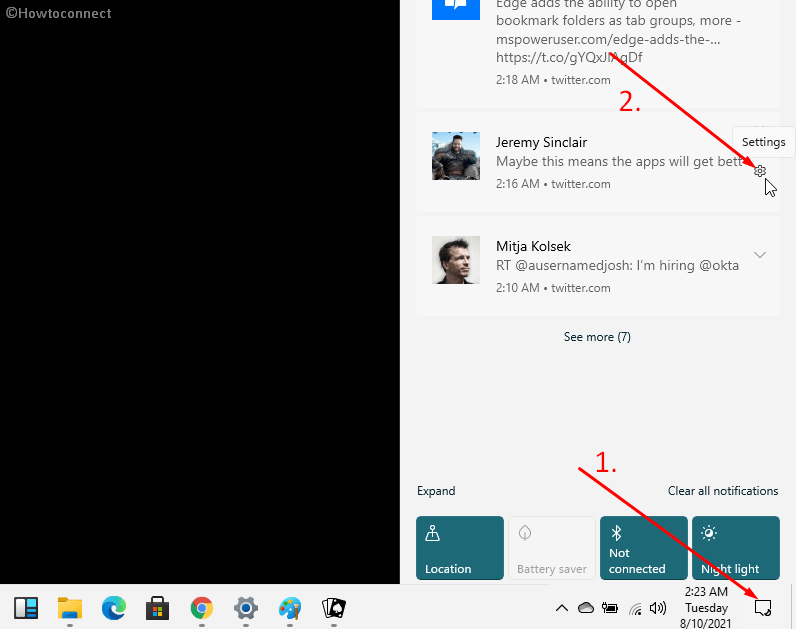
Task: Launch Google Chrome from taskbar
Action: pos(202,608)
